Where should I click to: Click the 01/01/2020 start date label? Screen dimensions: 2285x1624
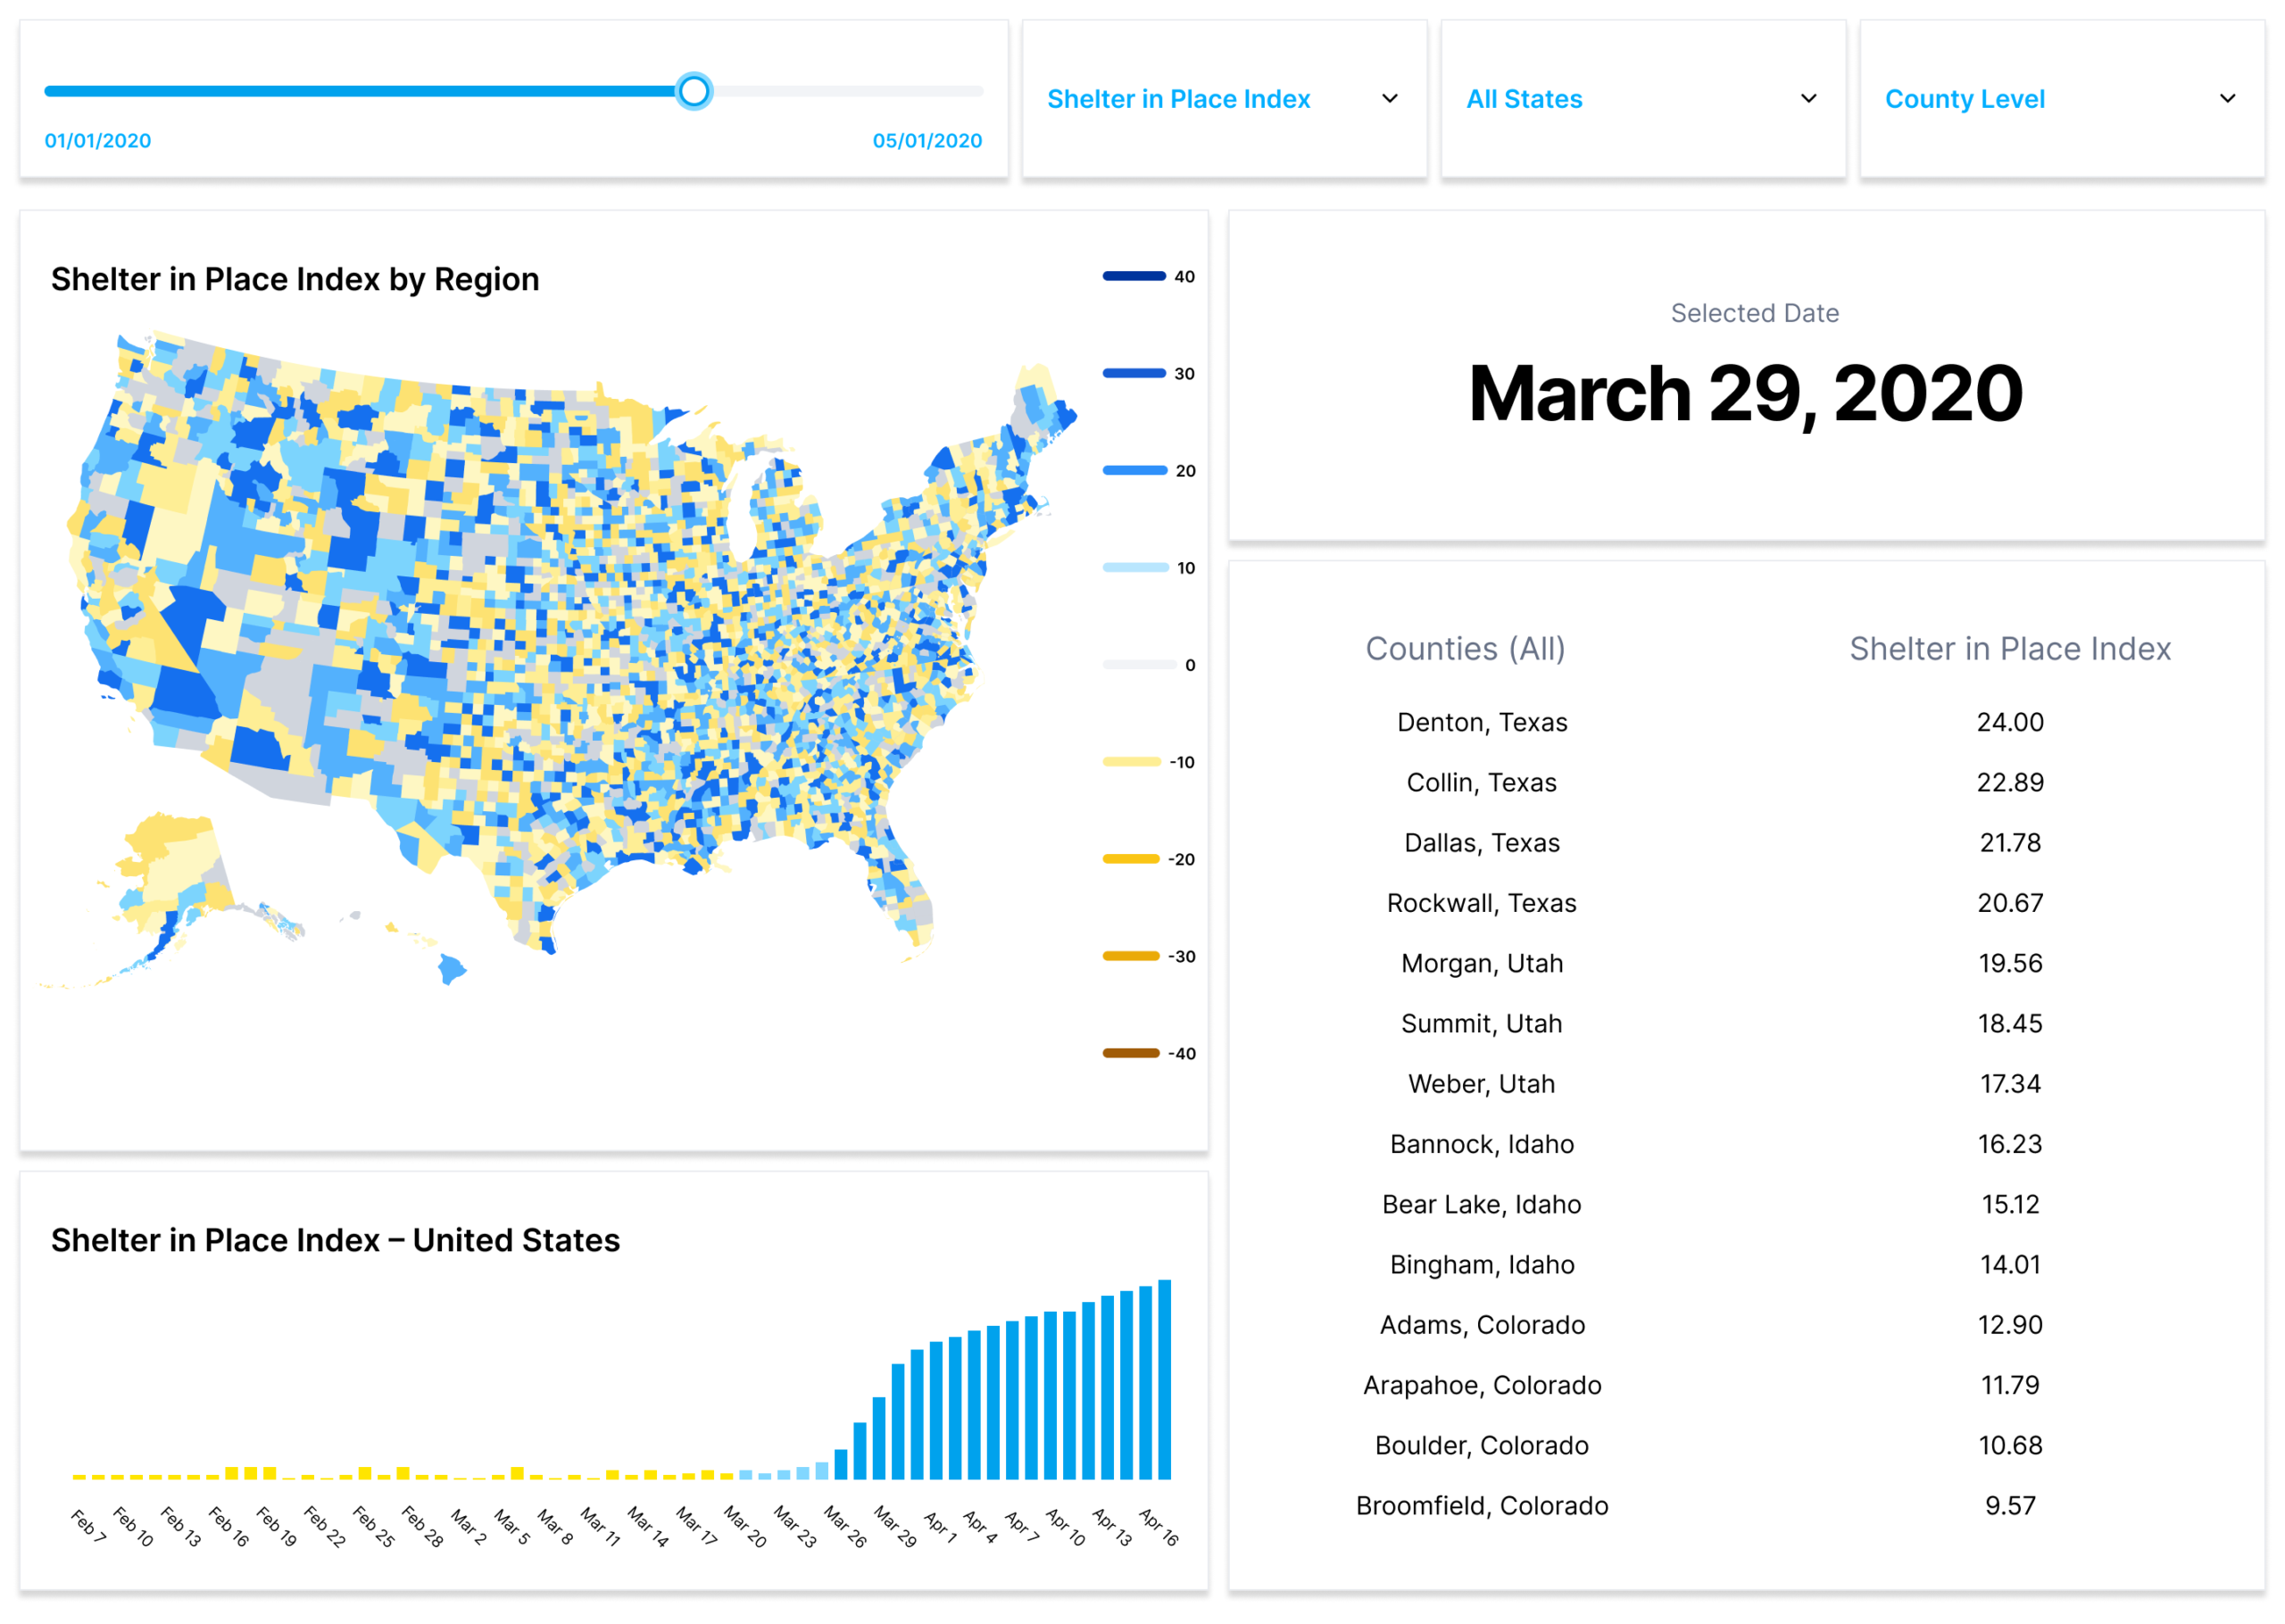(x=98, y=141)
